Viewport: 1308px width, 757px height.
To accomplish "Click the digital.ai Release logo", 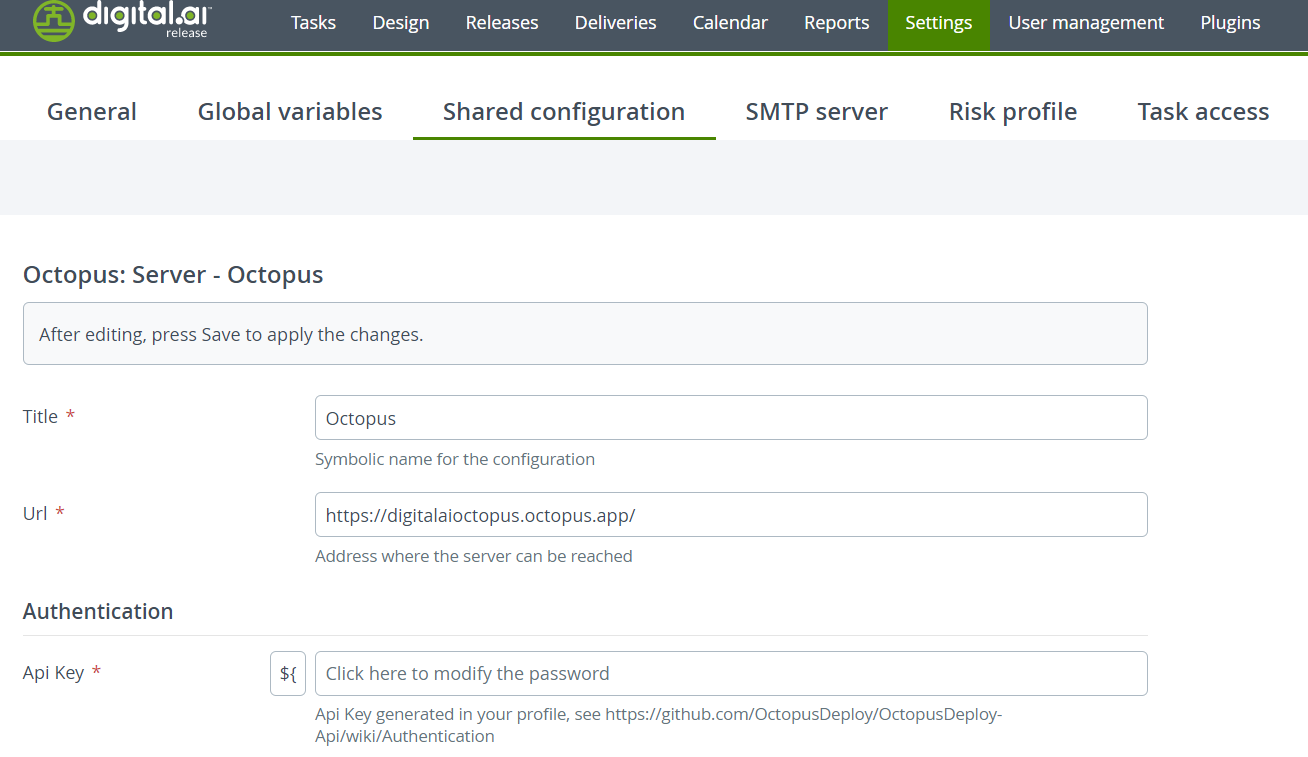I will [122, 20].
